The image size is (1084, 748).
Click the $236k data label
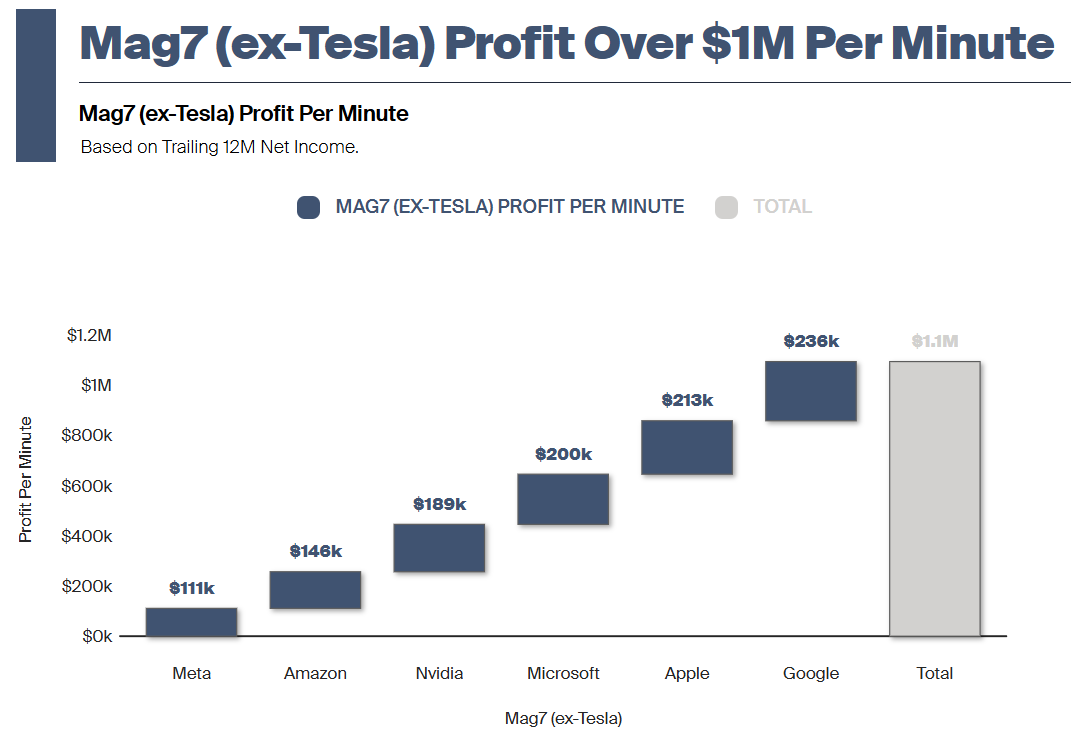pyautogui.click(x=811, y=341)
